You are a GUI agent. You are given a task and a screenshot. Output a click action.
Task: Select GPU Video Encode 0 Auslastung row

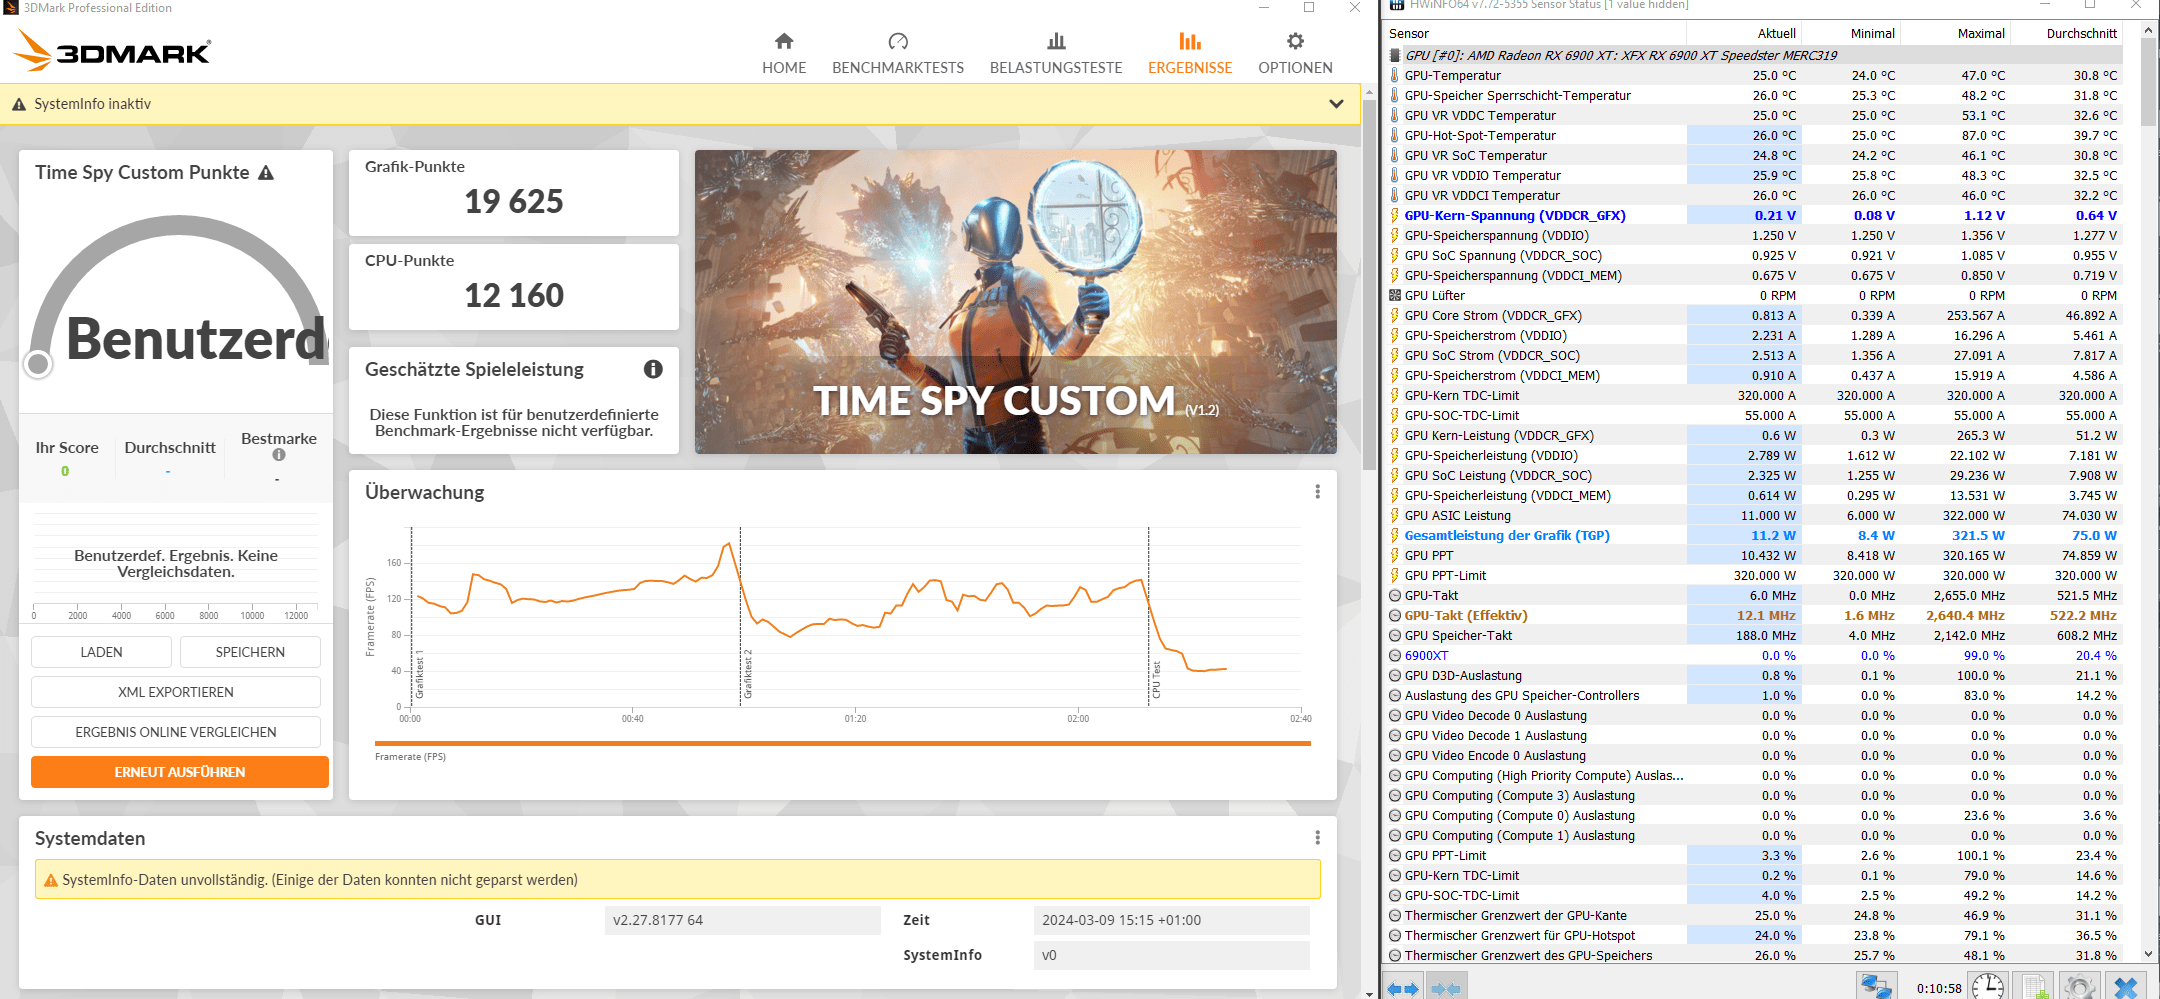[1755, 755]
